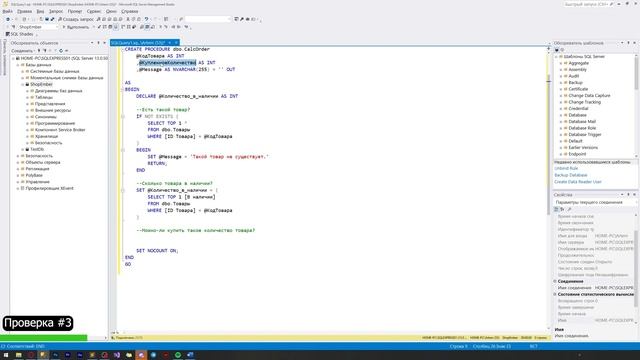Open the Справка menu
Image resolution: width=640 pixels, height=360 pixels.
[x=130, y=11]
